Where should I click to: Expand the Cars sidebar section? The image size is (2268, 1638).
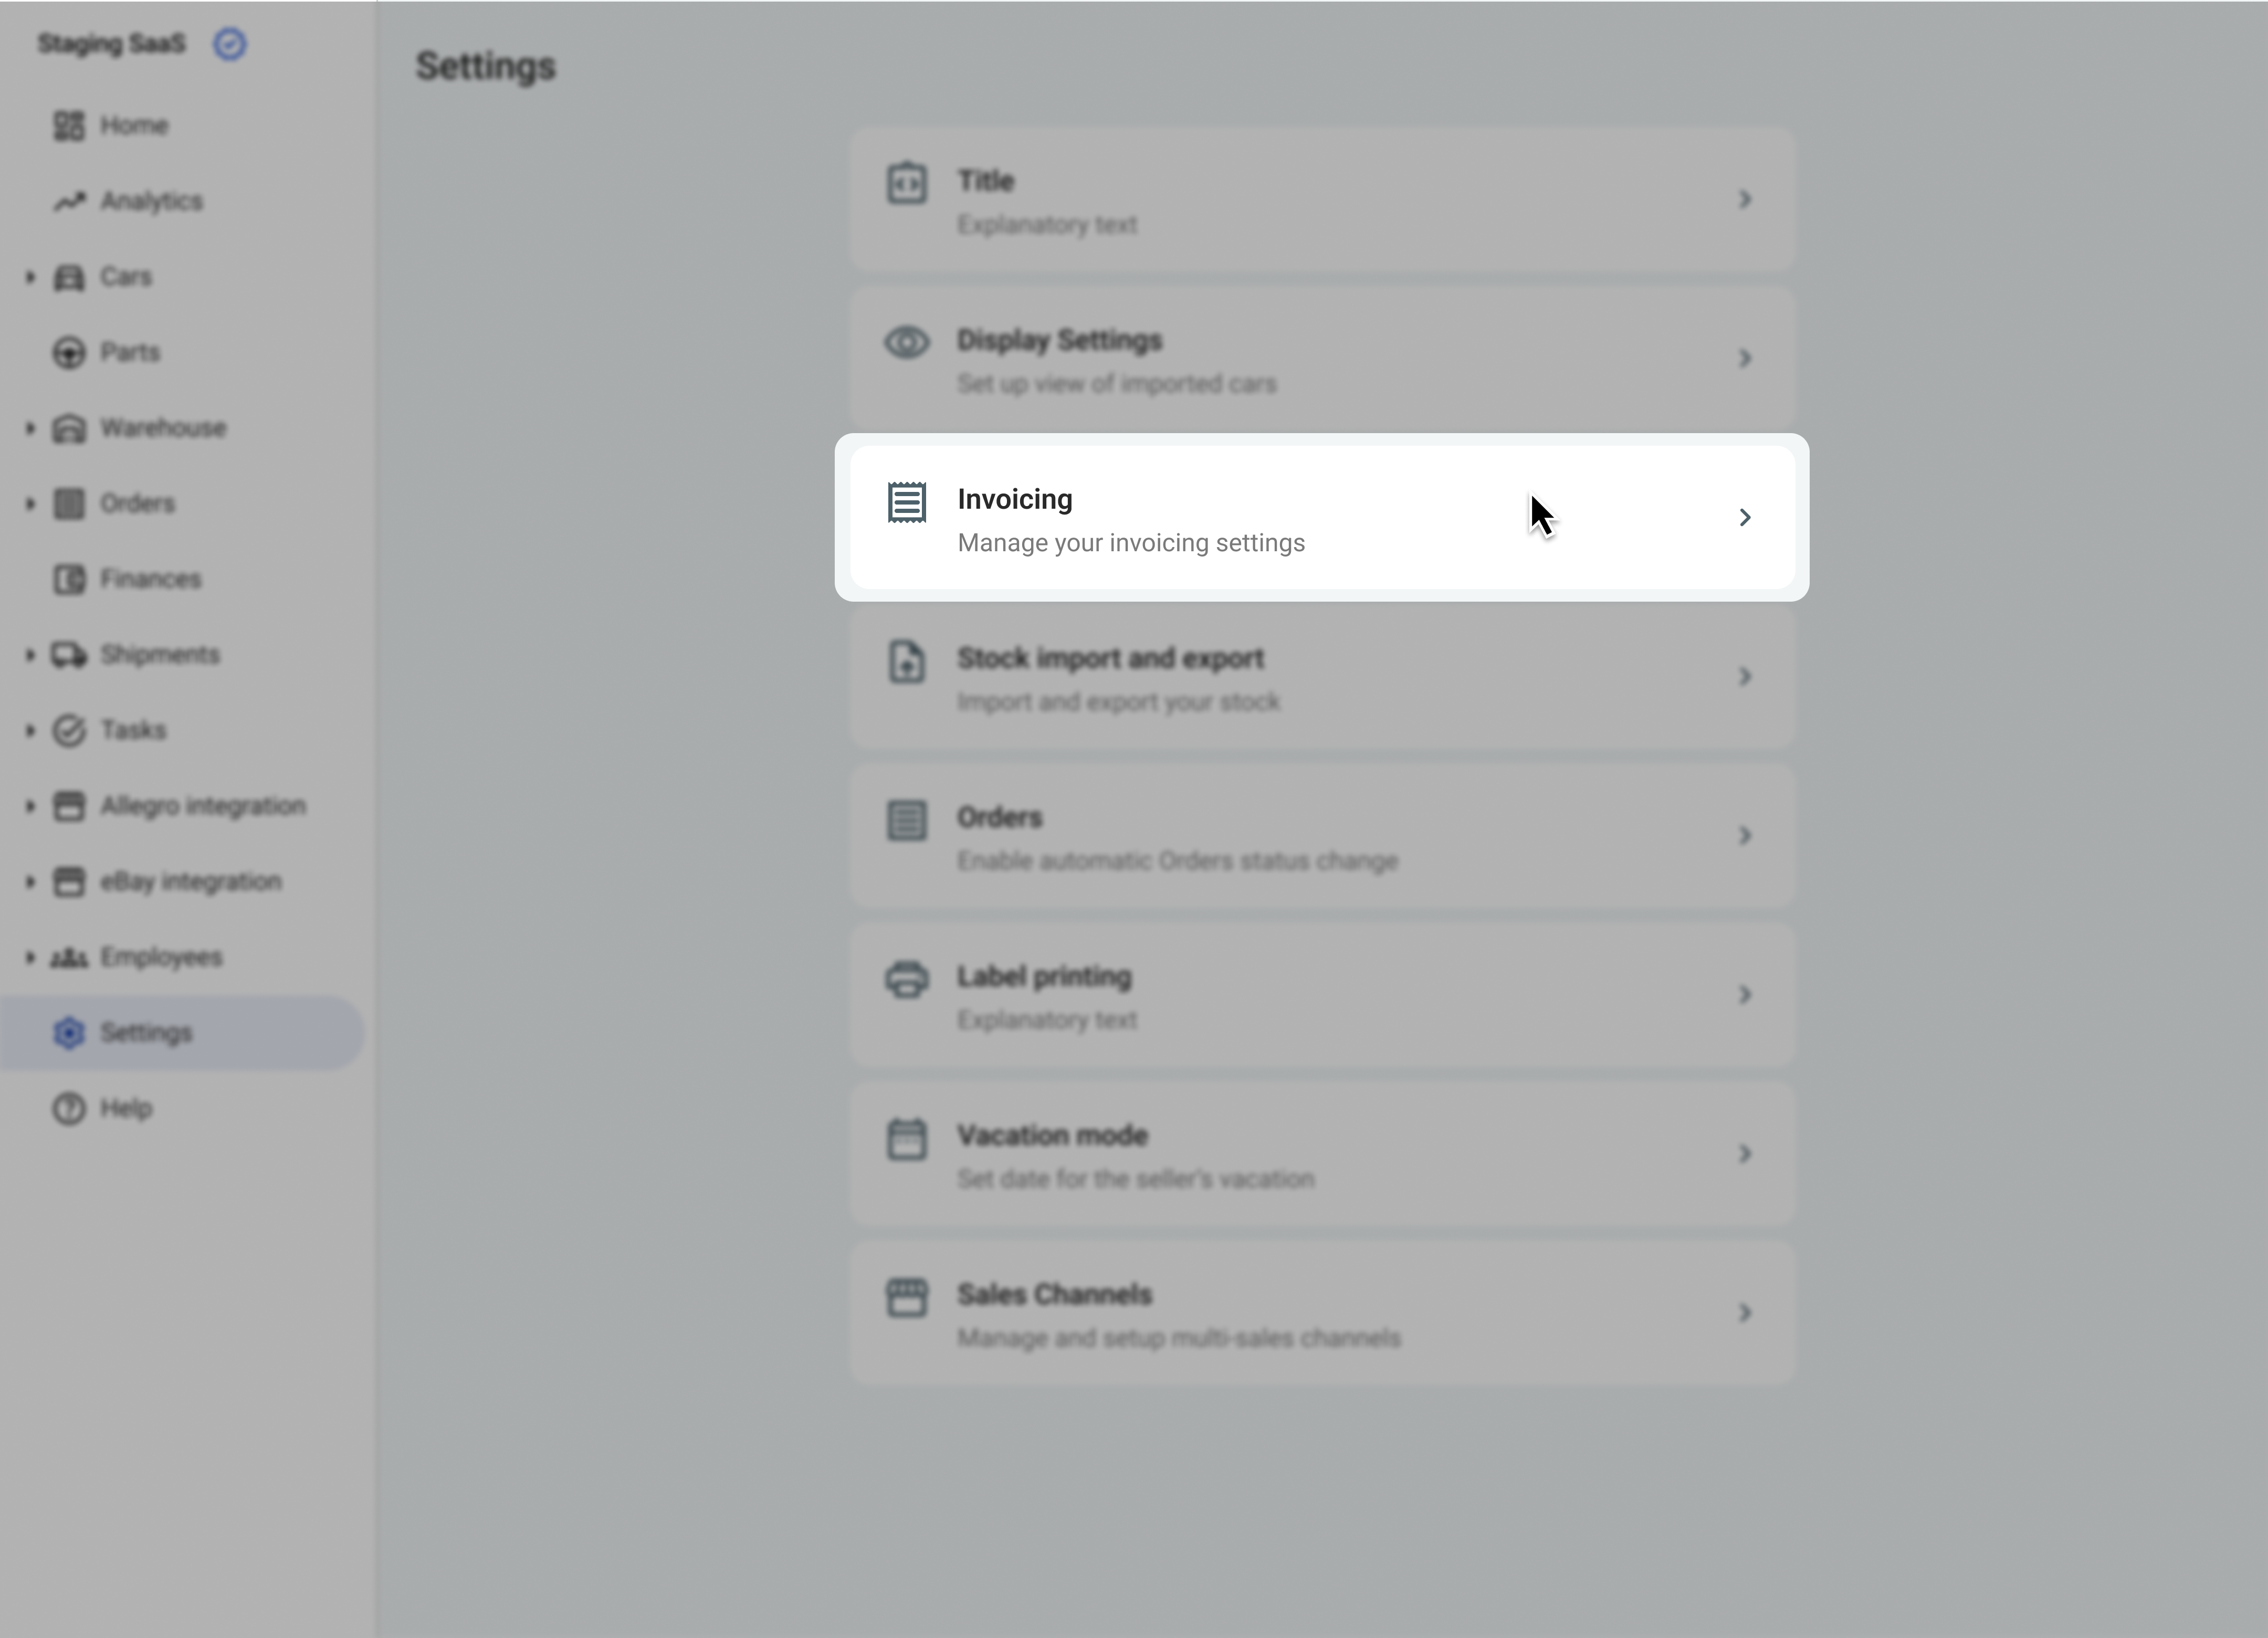[30, 277]
